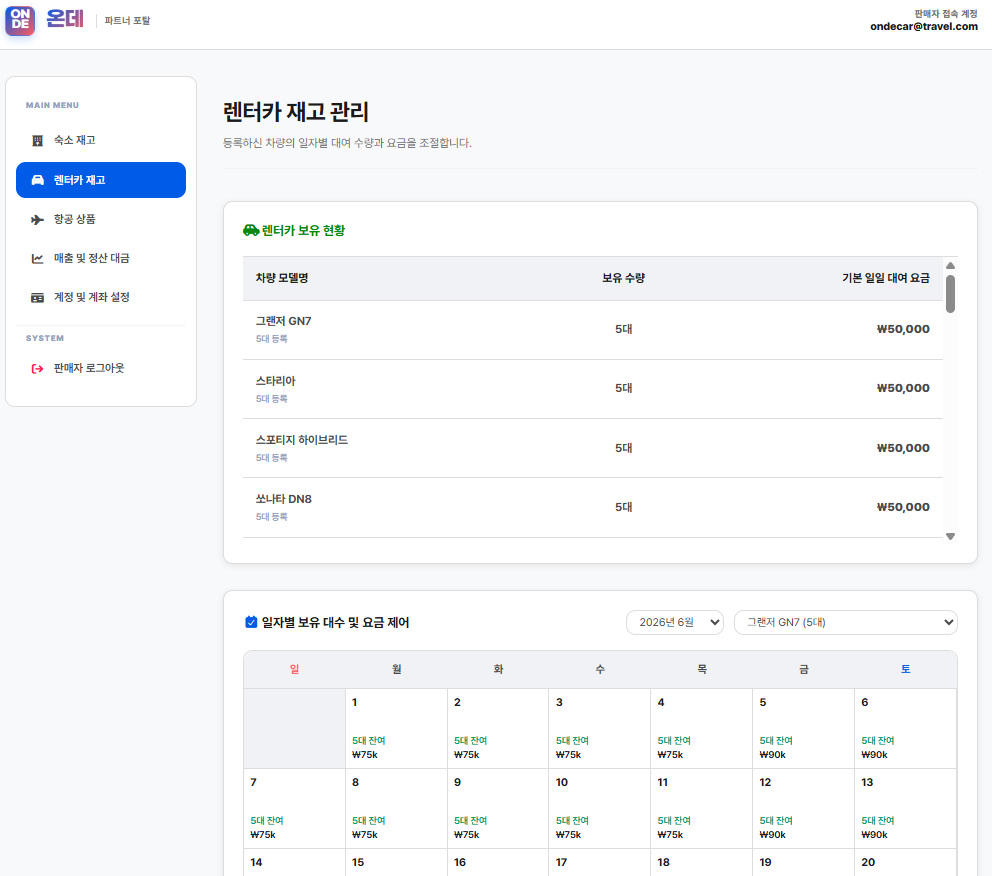
Task: Click the 항공 상품 airplane icon
Action: pos(37,219)
